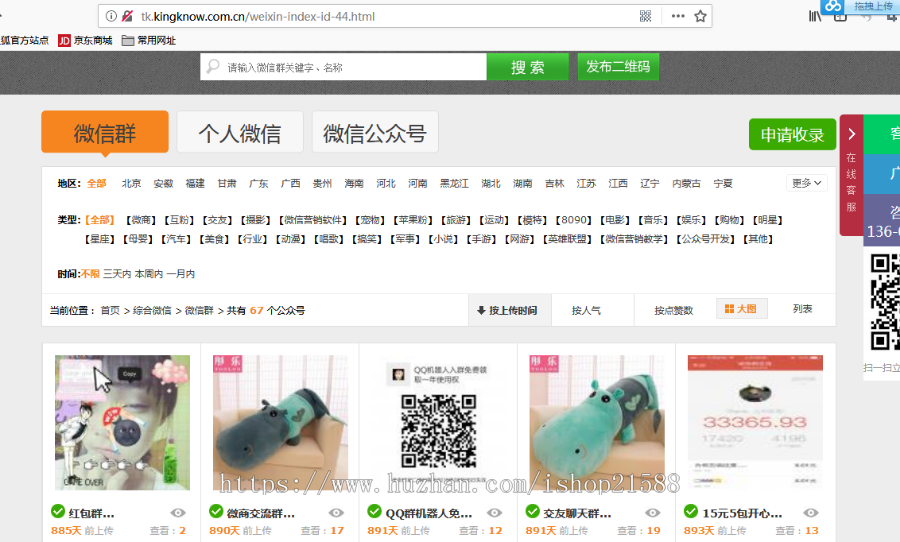Screen dimensions: 900x542
Task: Click the sidebar QR code image
Action: 883,301
